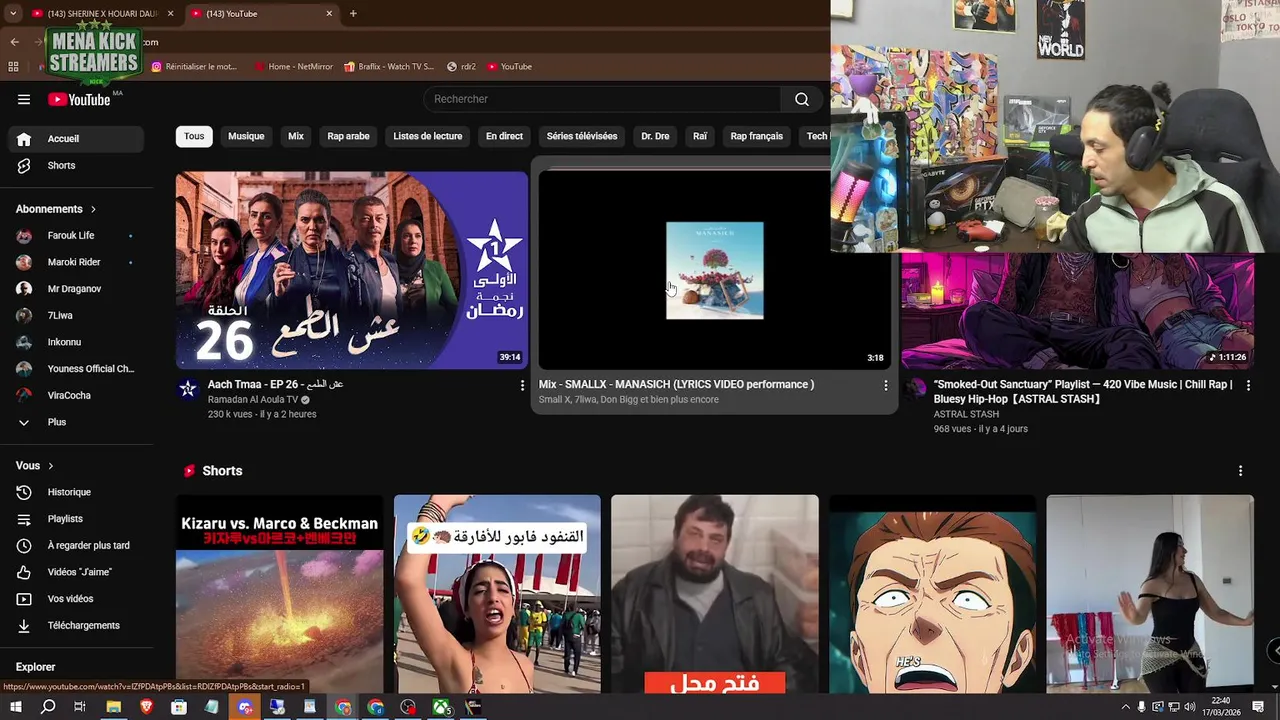Open the YouTube bookmark in bookmarks bar
Screen dimensions: 1280x720
coord(510,67)
